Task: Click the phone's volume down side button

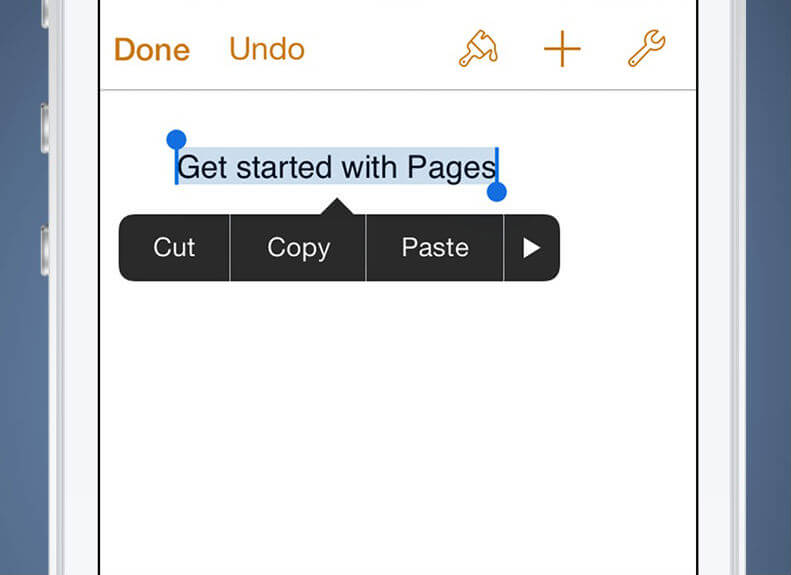Action: (45, 251)
